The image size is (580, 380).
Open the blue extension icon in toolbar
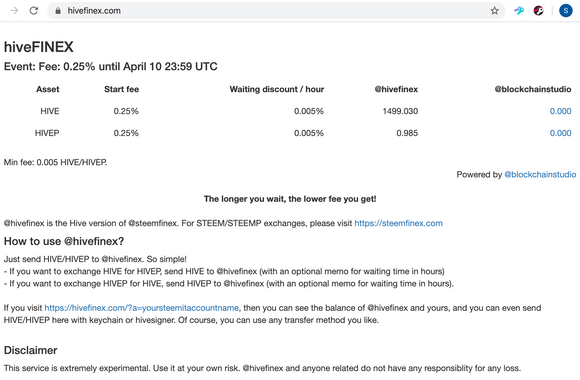[x=519, y=11]
